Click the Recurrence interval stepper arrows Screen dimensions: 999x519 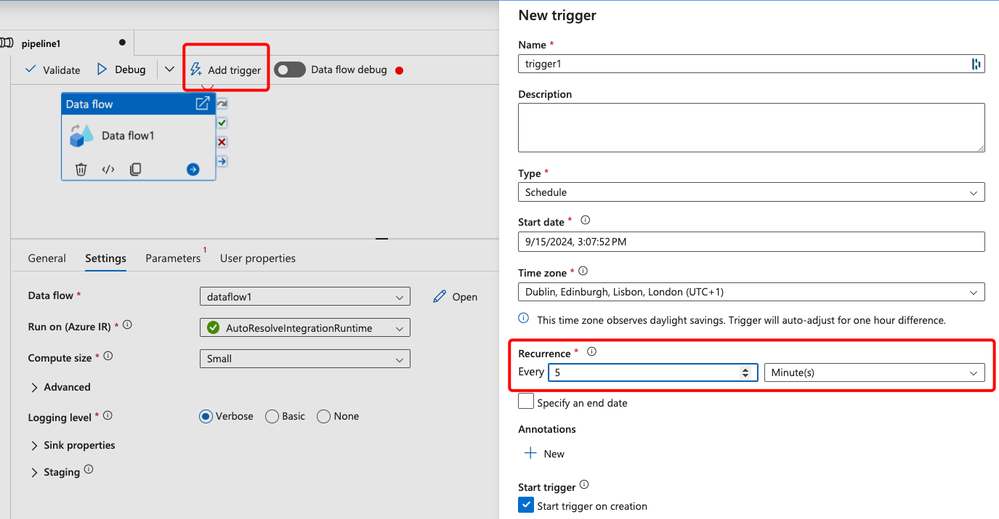pos(745,373)
